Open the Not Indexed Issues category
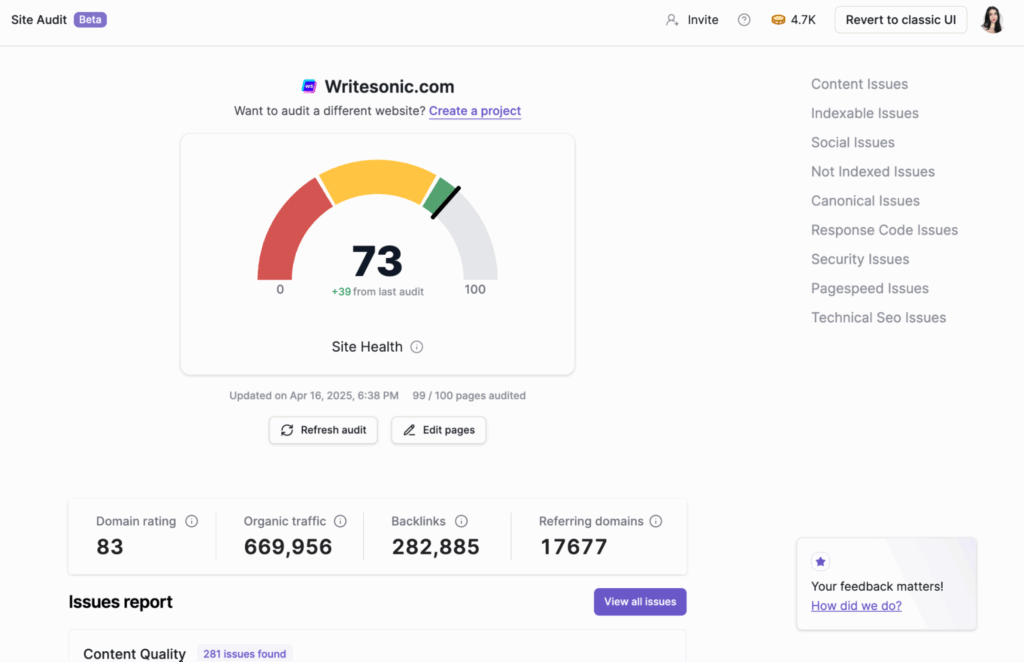 click(x=872, y=171)
